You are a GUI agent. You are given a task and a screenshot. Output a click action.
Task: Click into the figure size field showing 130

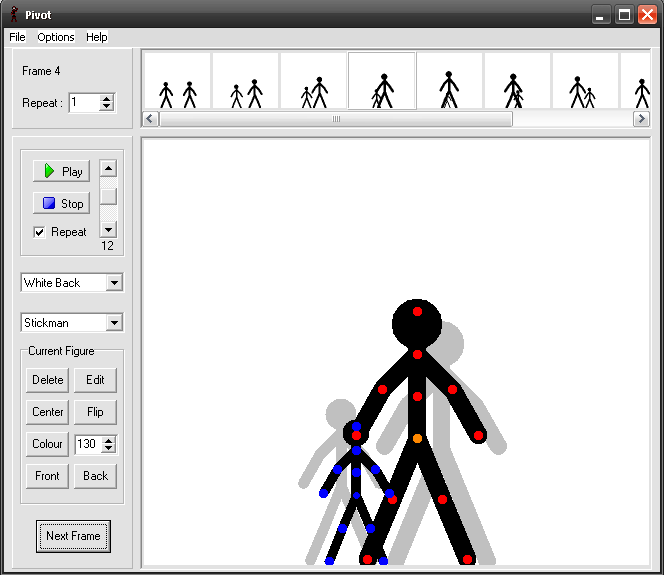coord(88,444)
